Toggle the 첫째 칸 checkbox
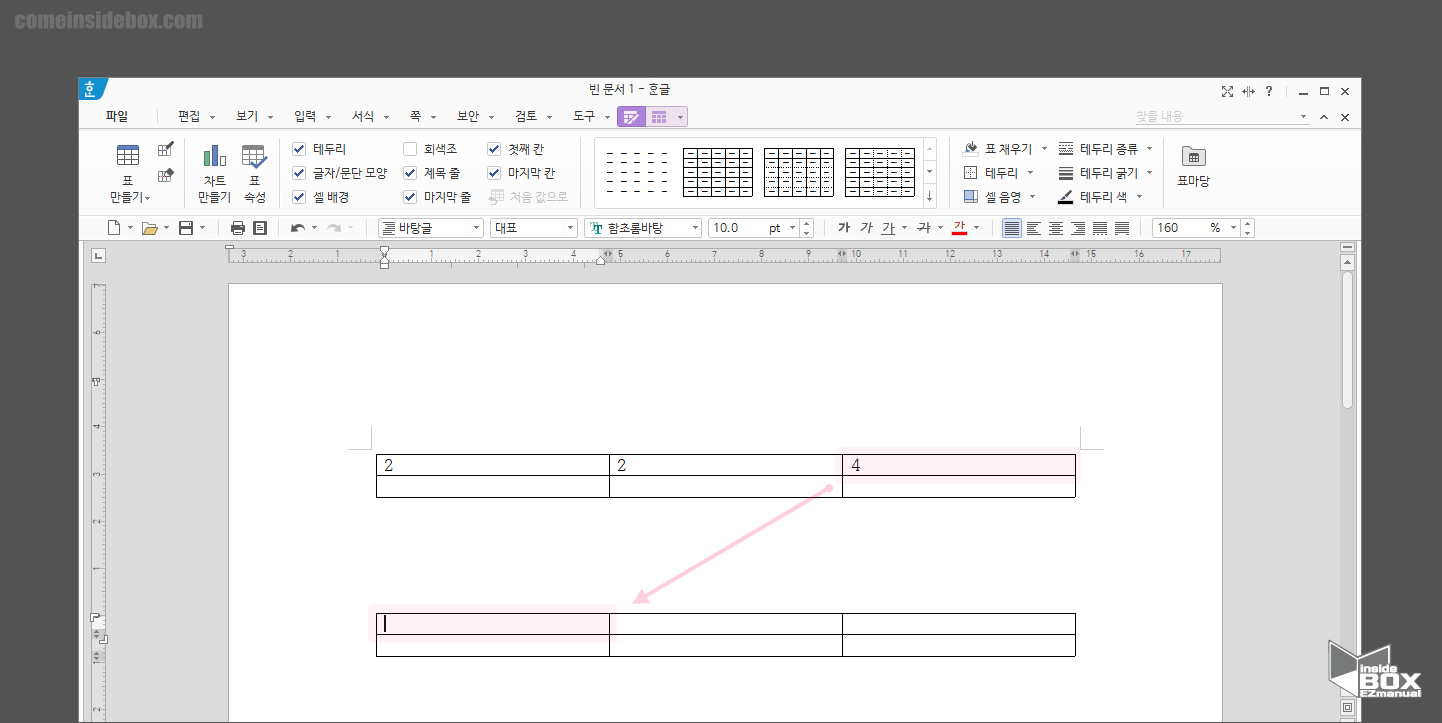Image resolution: width=1442 pixels, height=723 pixels. pos(494,149)
